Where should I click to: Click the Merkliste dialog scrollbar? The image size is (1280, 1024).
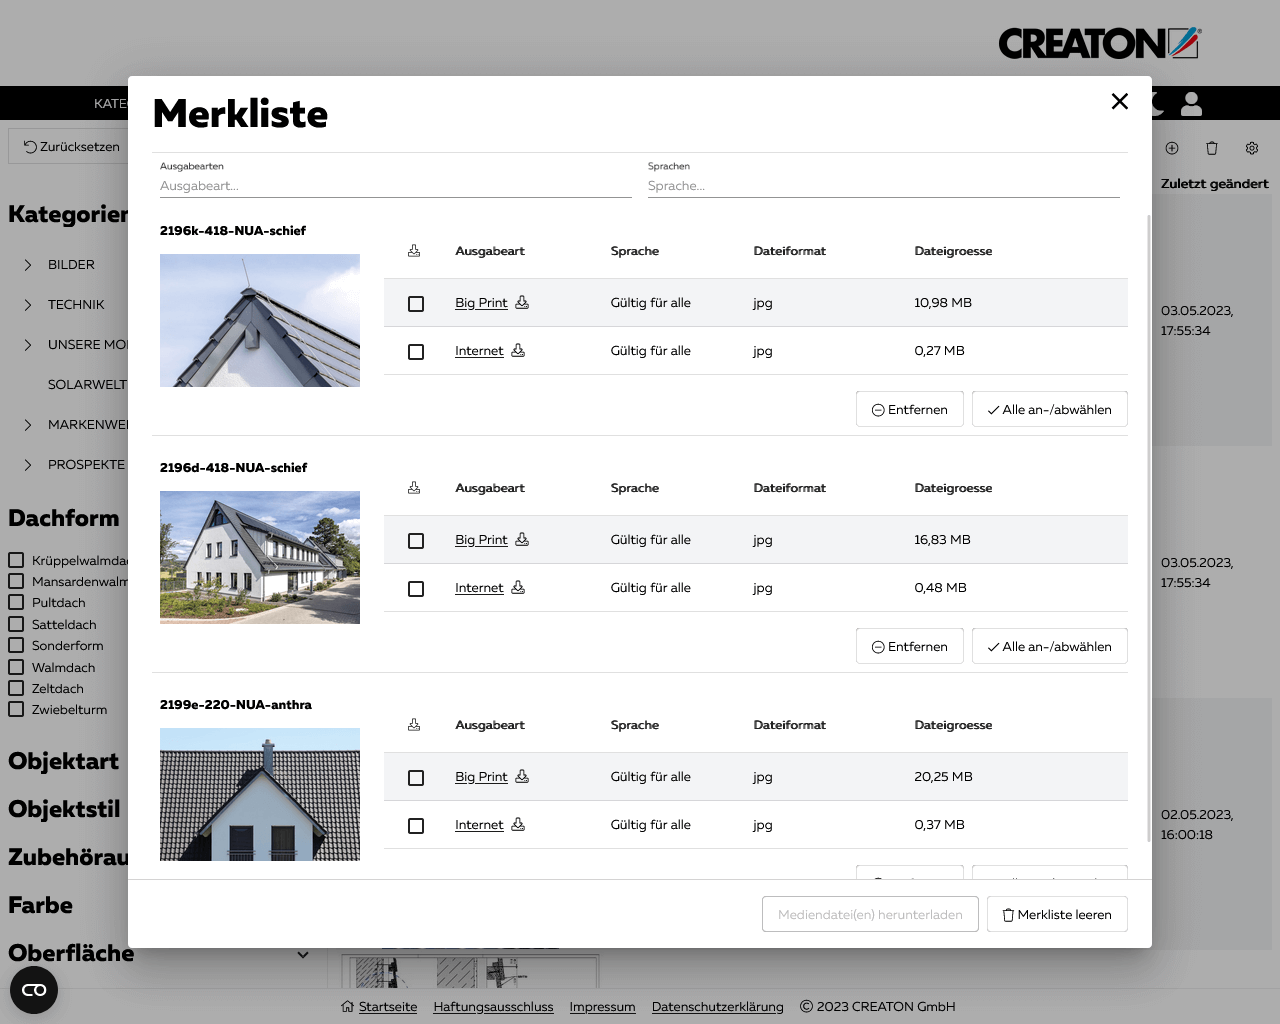[x=1148, y=528]
